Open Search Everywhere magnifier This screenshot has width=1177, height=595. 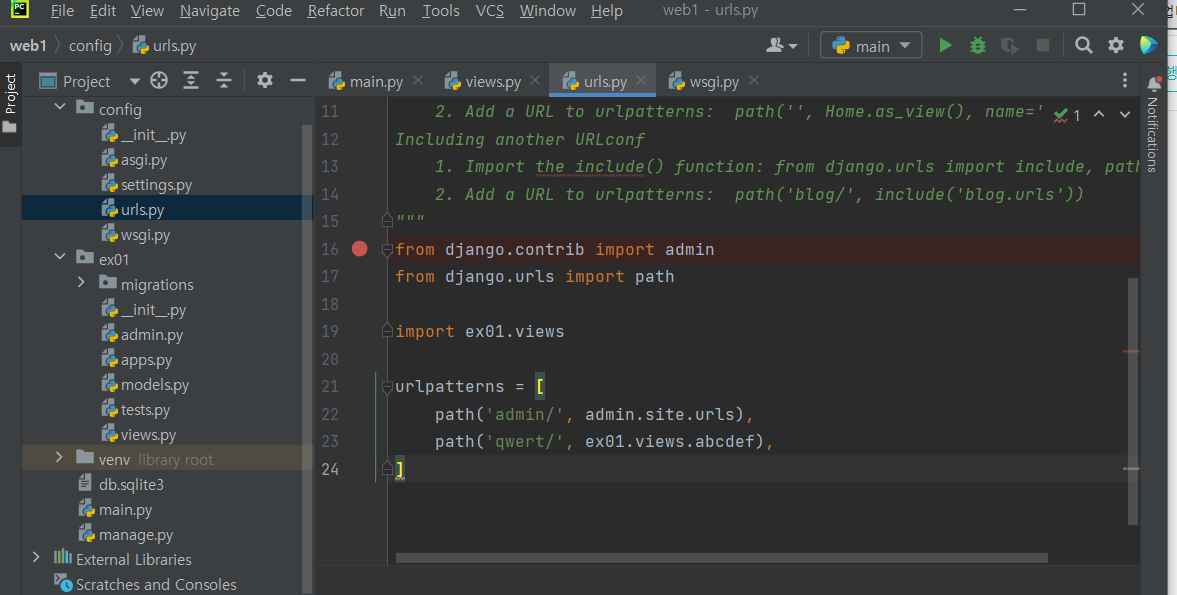coord(1083,46)
